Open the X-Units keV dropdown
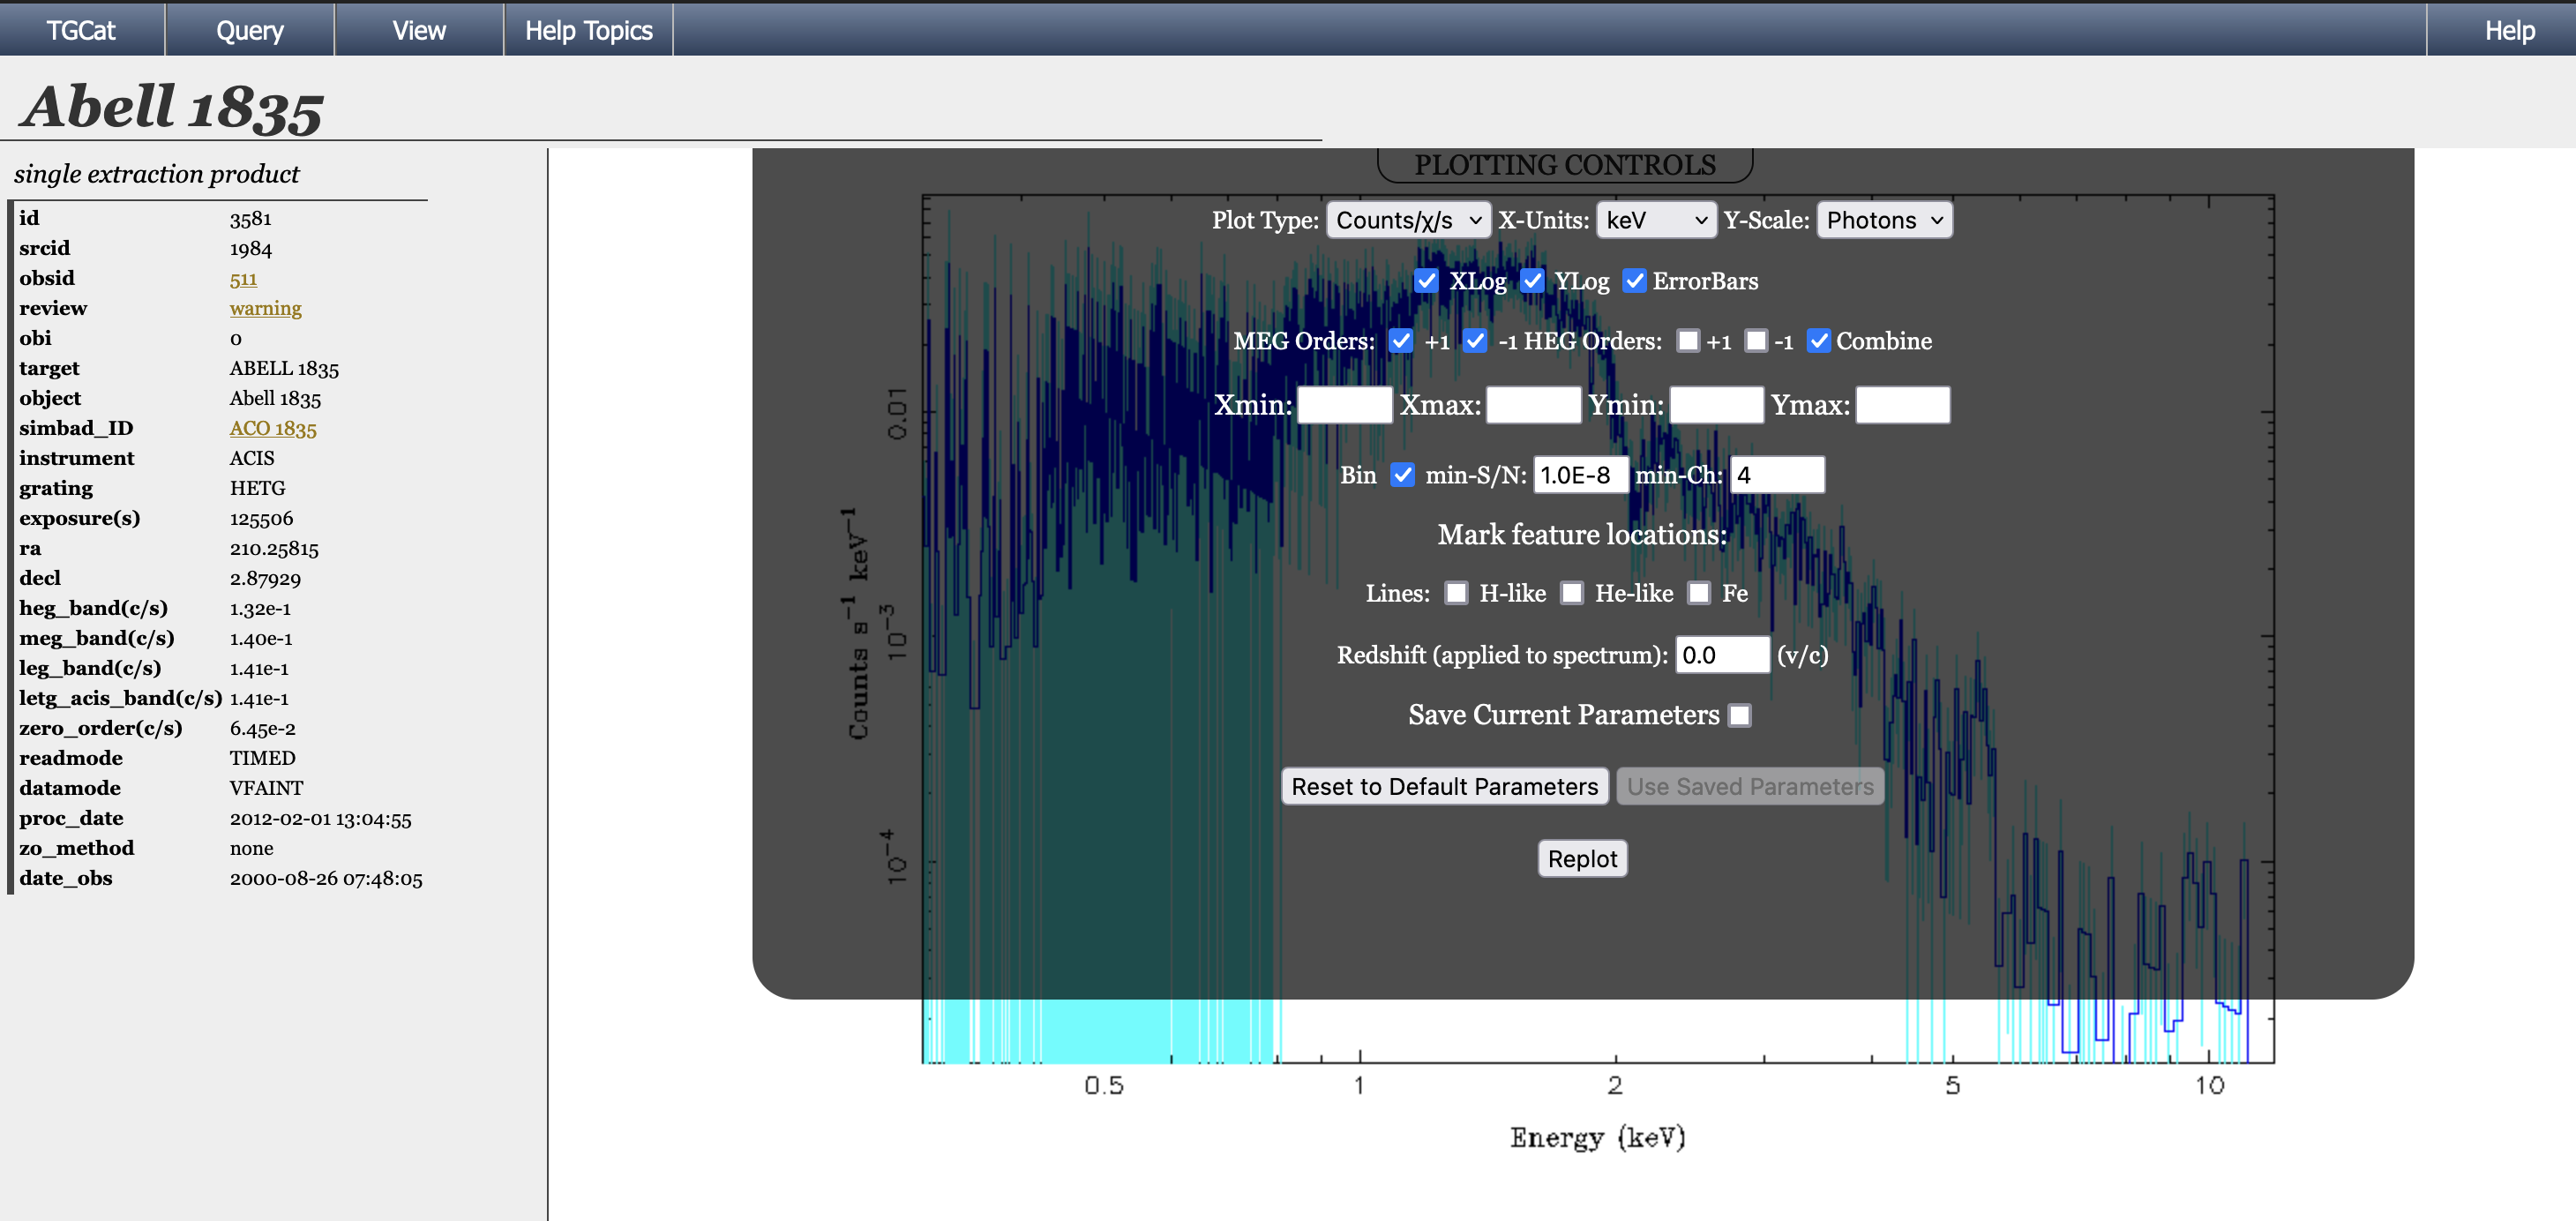The height and width of the screenshot is (1221, 2576). click(x=1656, y=220)
